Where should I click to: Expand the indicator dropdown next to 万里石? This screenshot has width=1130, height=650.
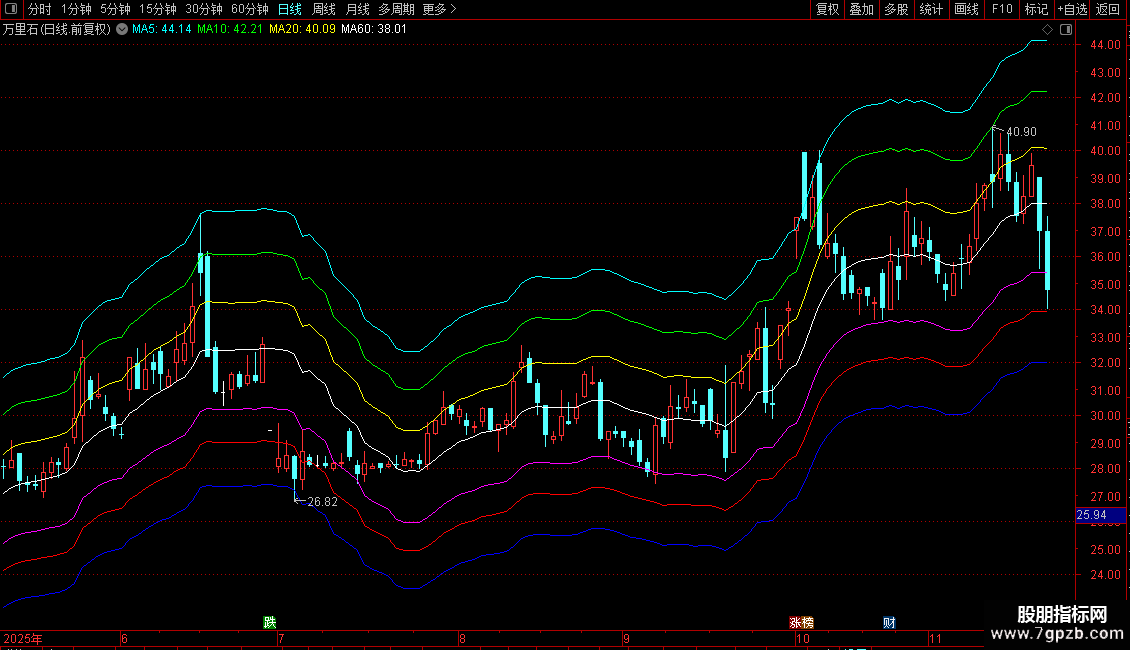click(122, 29)
